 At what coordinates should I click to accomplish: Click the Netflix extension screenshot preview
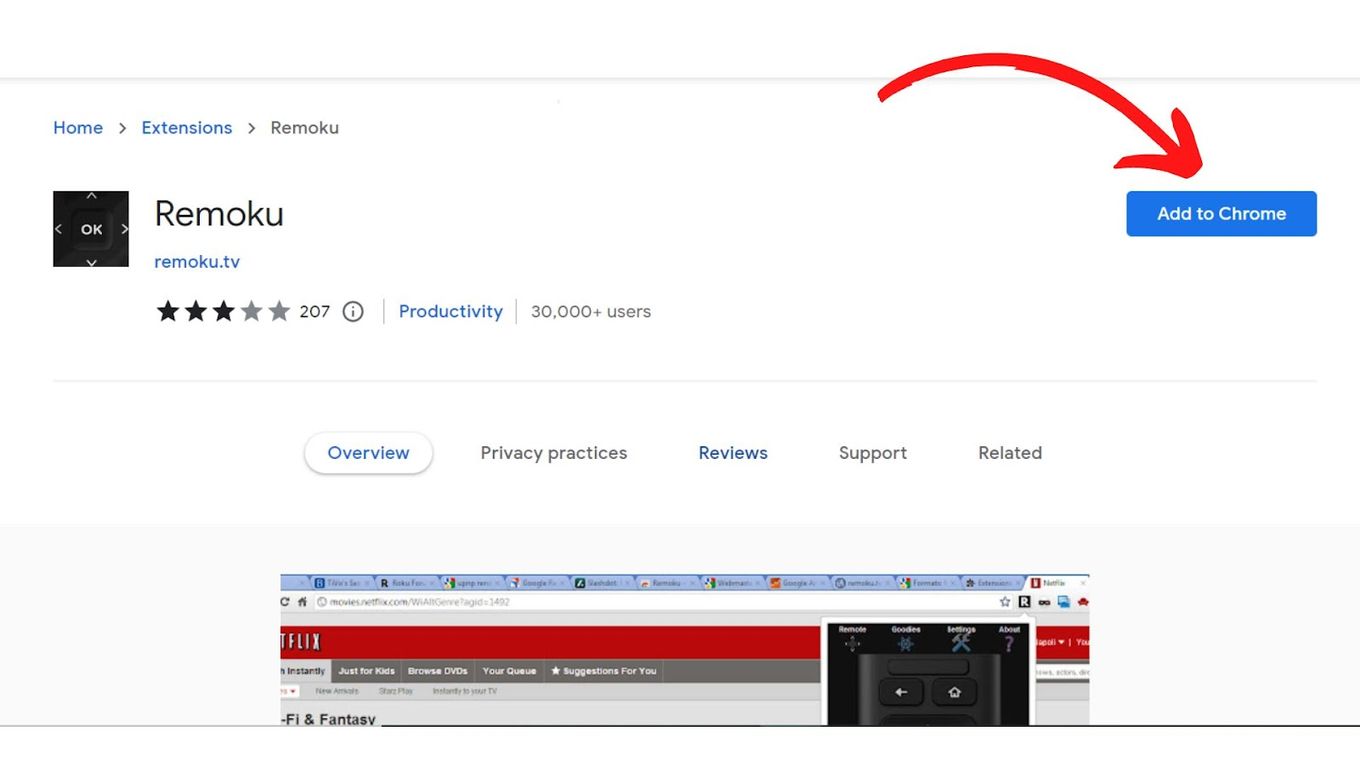(x=685, y=650)
